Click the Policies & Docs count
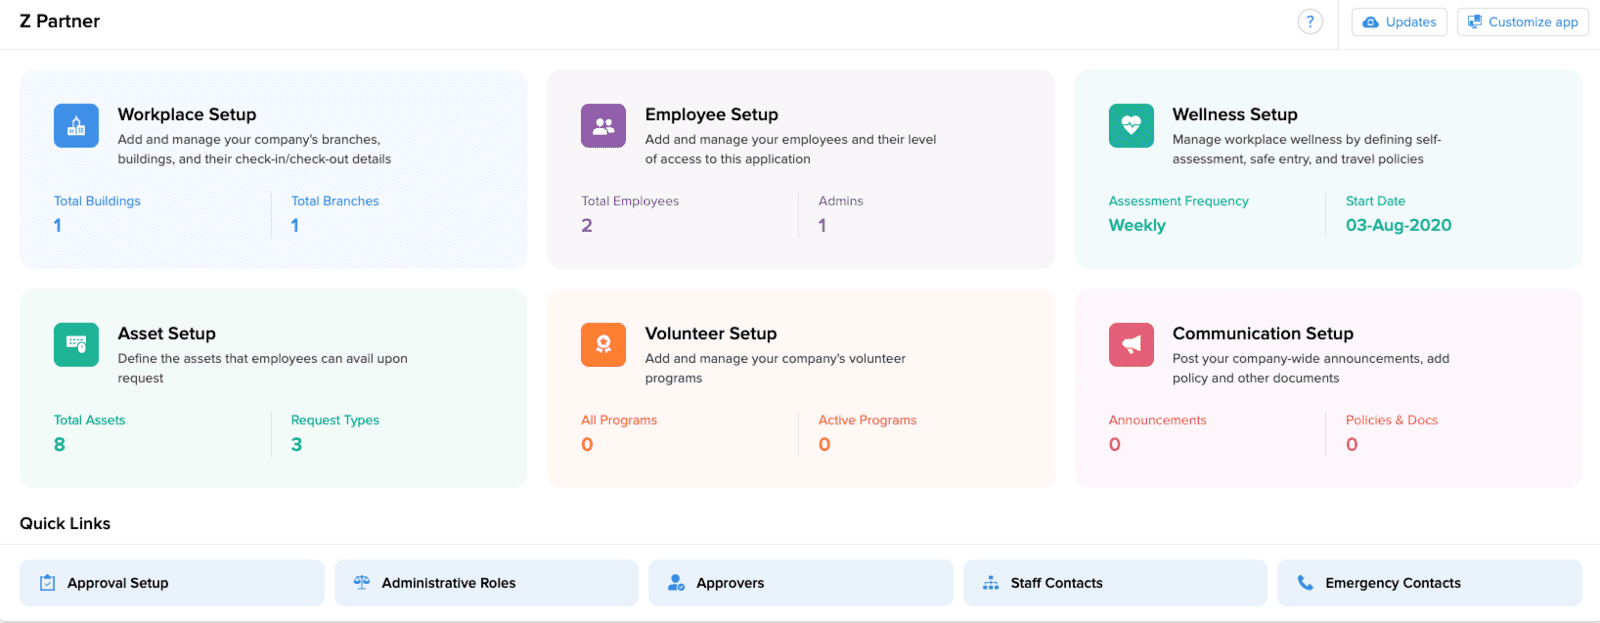The height and width of the screenshot is (623, 1600). coord(1352,445)
